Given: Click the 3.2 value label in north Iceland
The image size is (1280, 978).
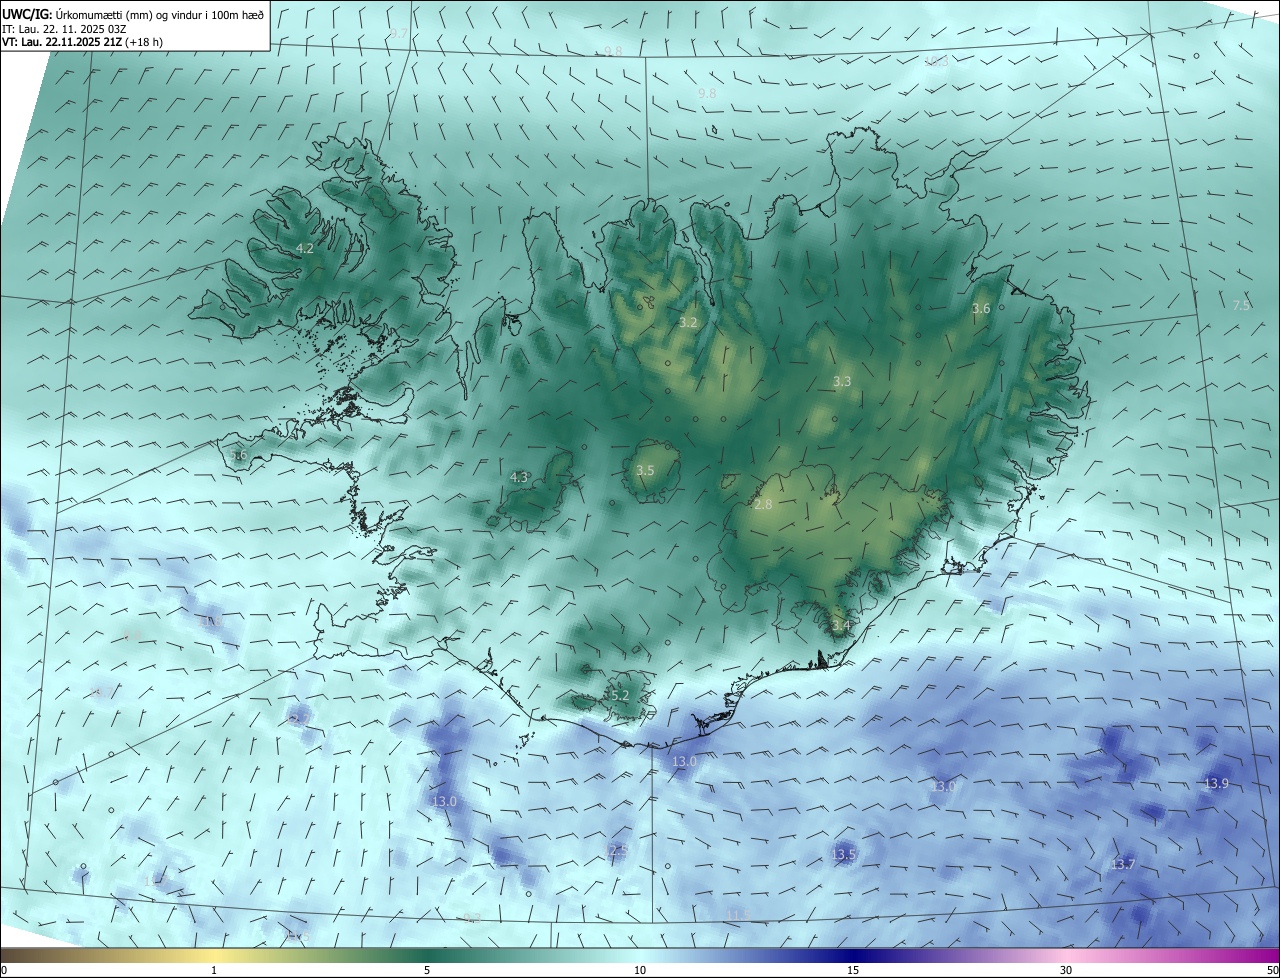Looking at the screenshot, I should (688, 323).
